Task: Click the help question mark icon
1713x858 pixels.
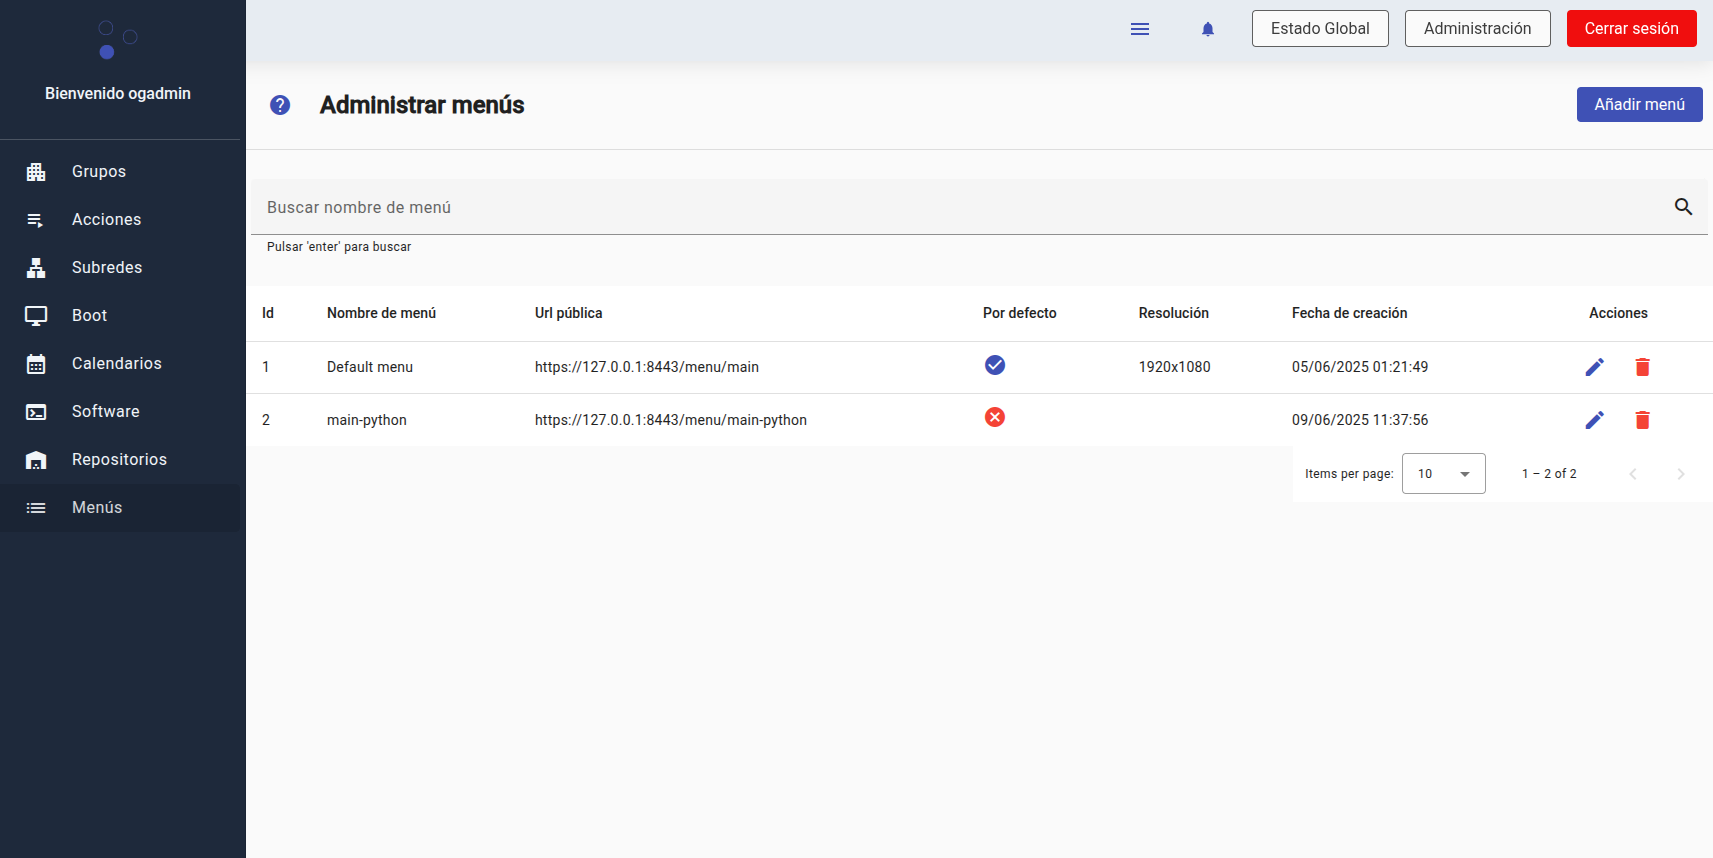Action: click(x=280, y=105)
